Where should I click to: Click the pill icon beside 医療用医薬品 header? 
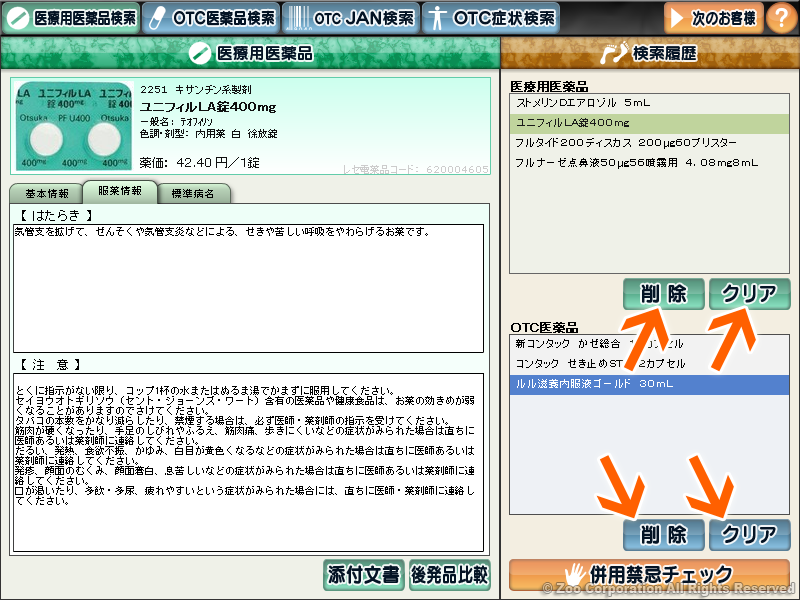click(199, 53)
